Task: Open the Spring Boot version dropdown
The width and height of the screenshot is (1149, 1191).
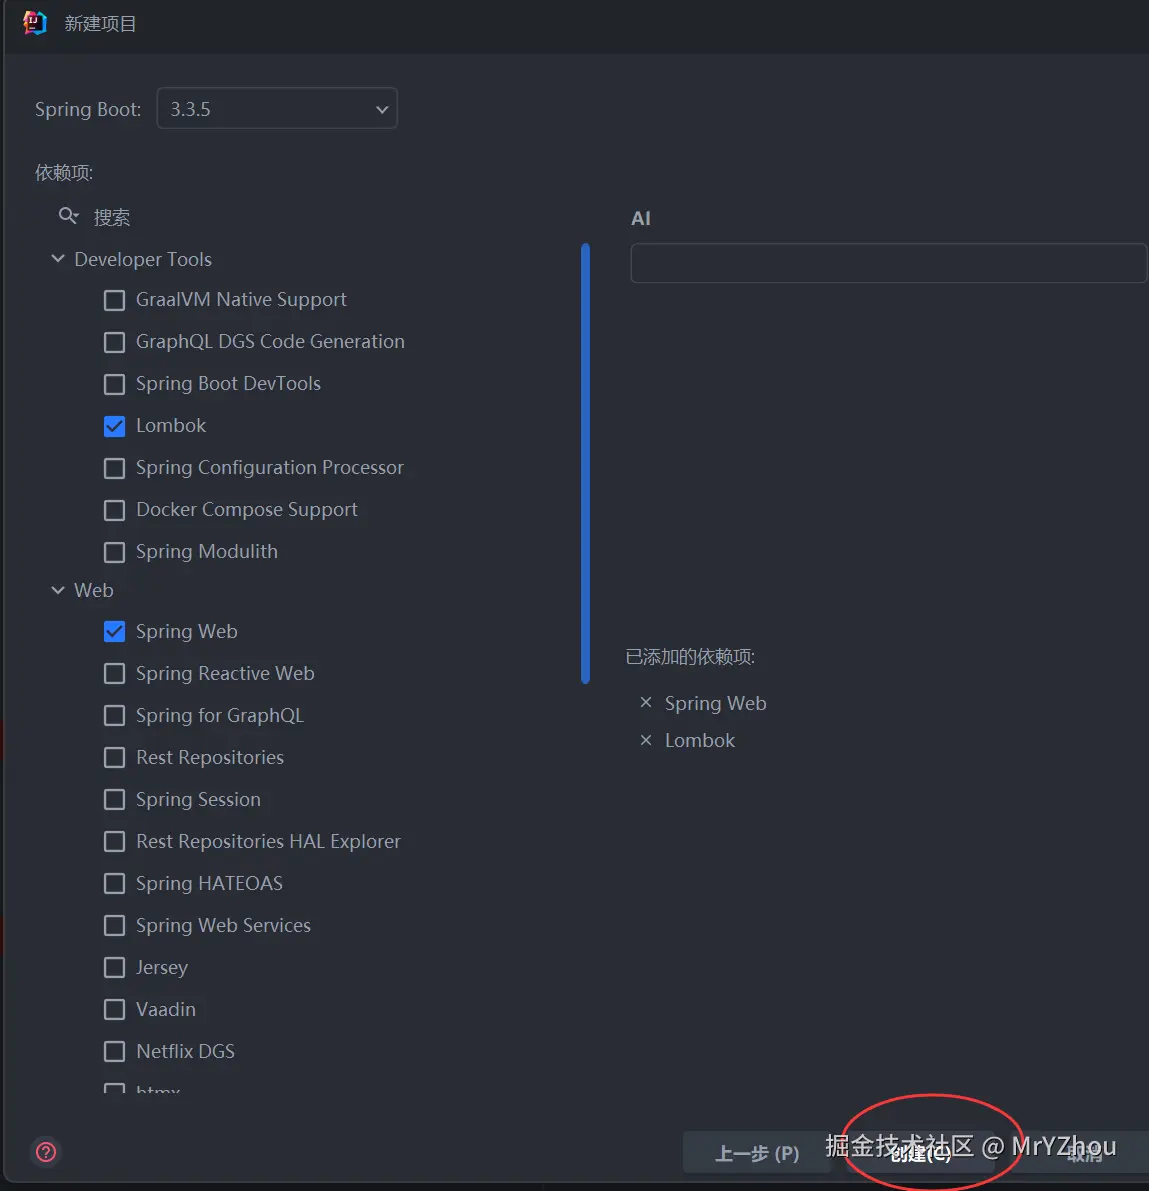Action: coord(277,109)
